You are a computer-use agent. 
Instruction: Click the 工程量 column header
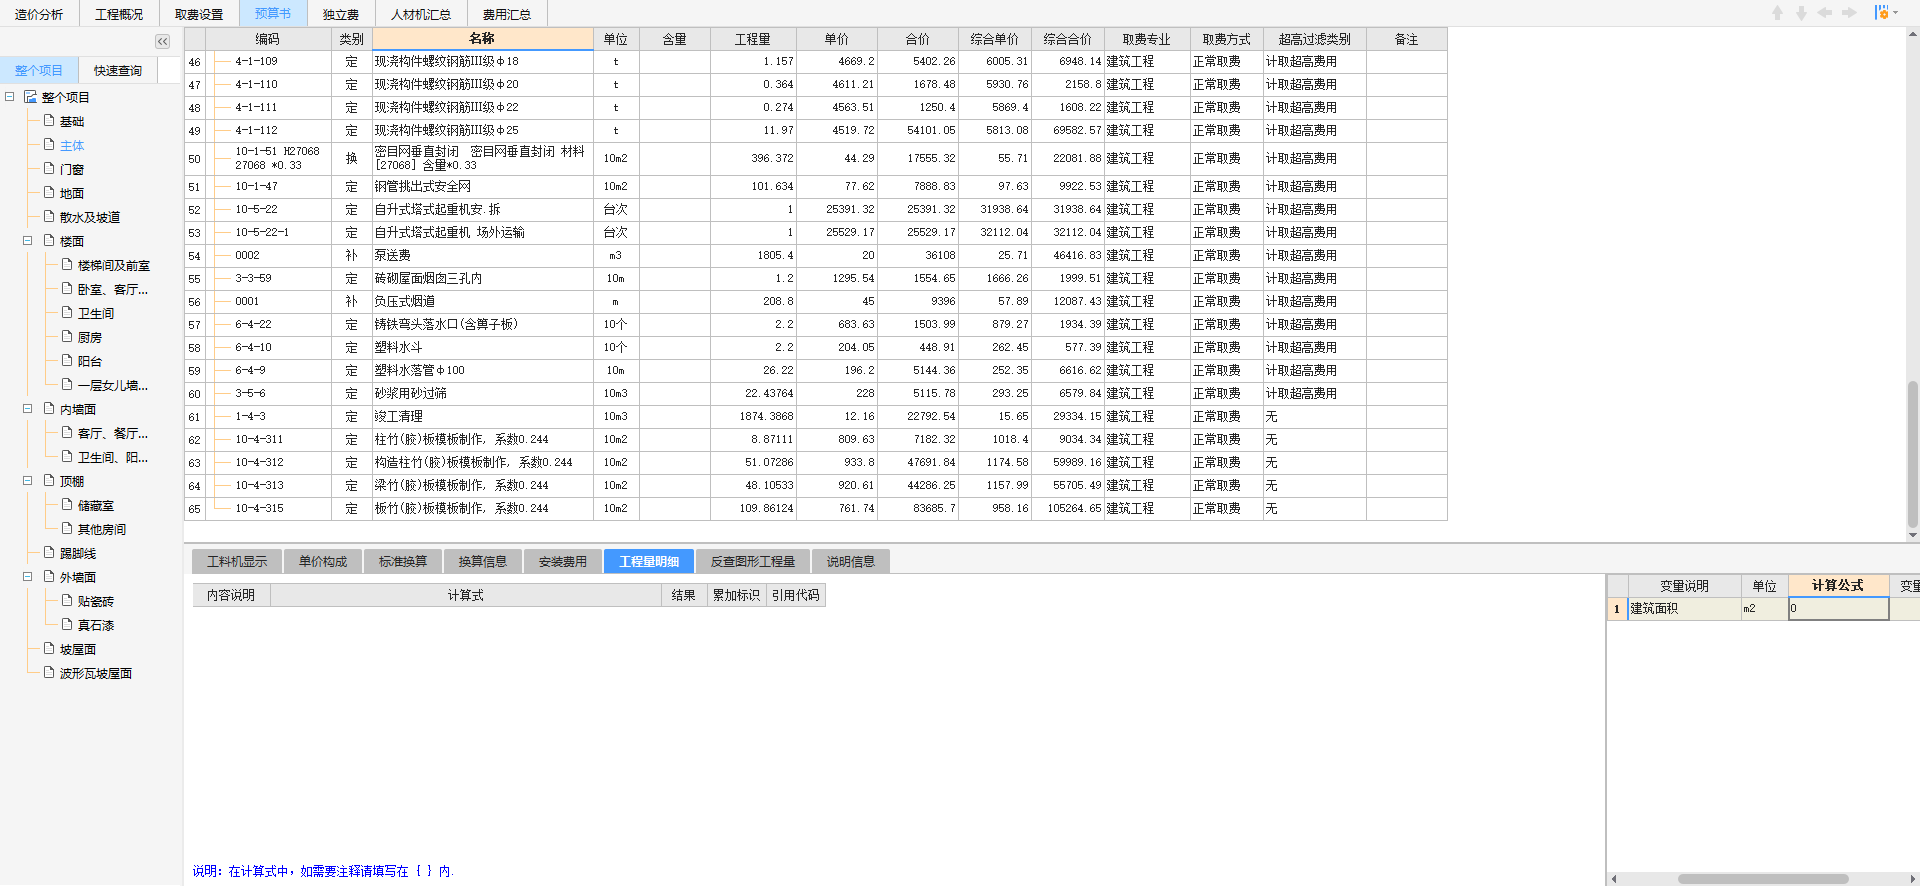click(753, 39)
